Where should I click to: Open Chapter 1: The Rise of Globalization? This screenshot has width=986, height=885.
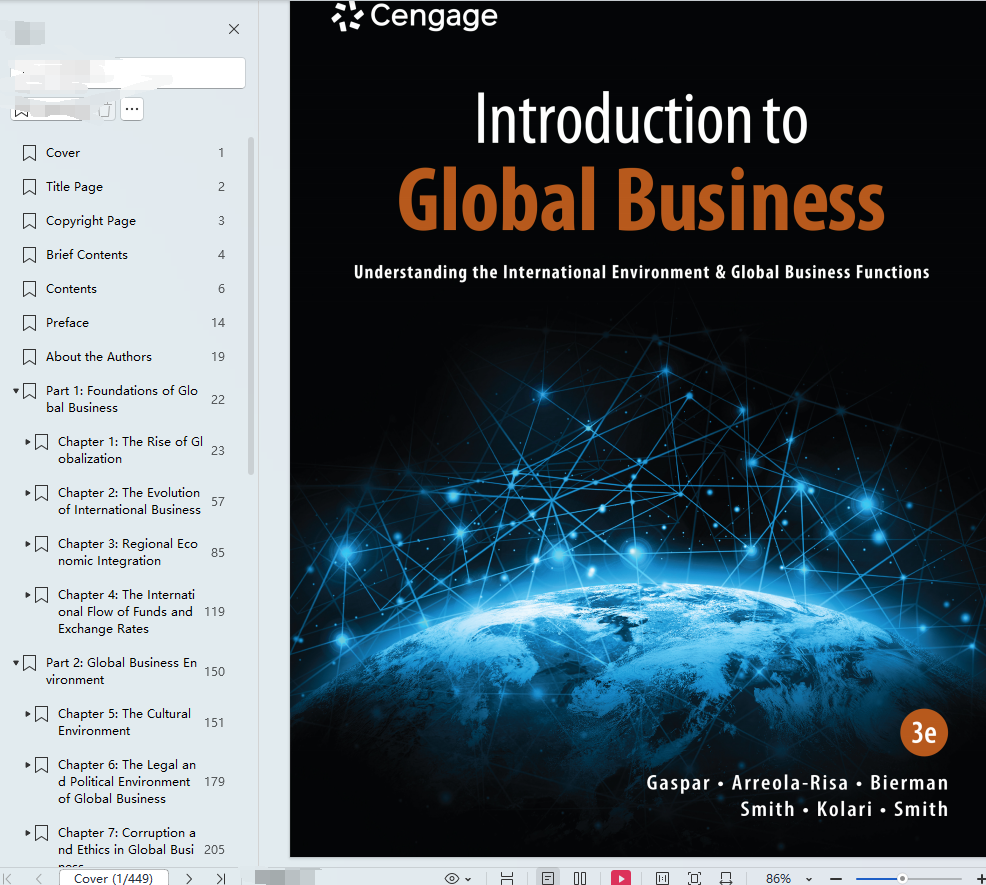click(131, 450)
